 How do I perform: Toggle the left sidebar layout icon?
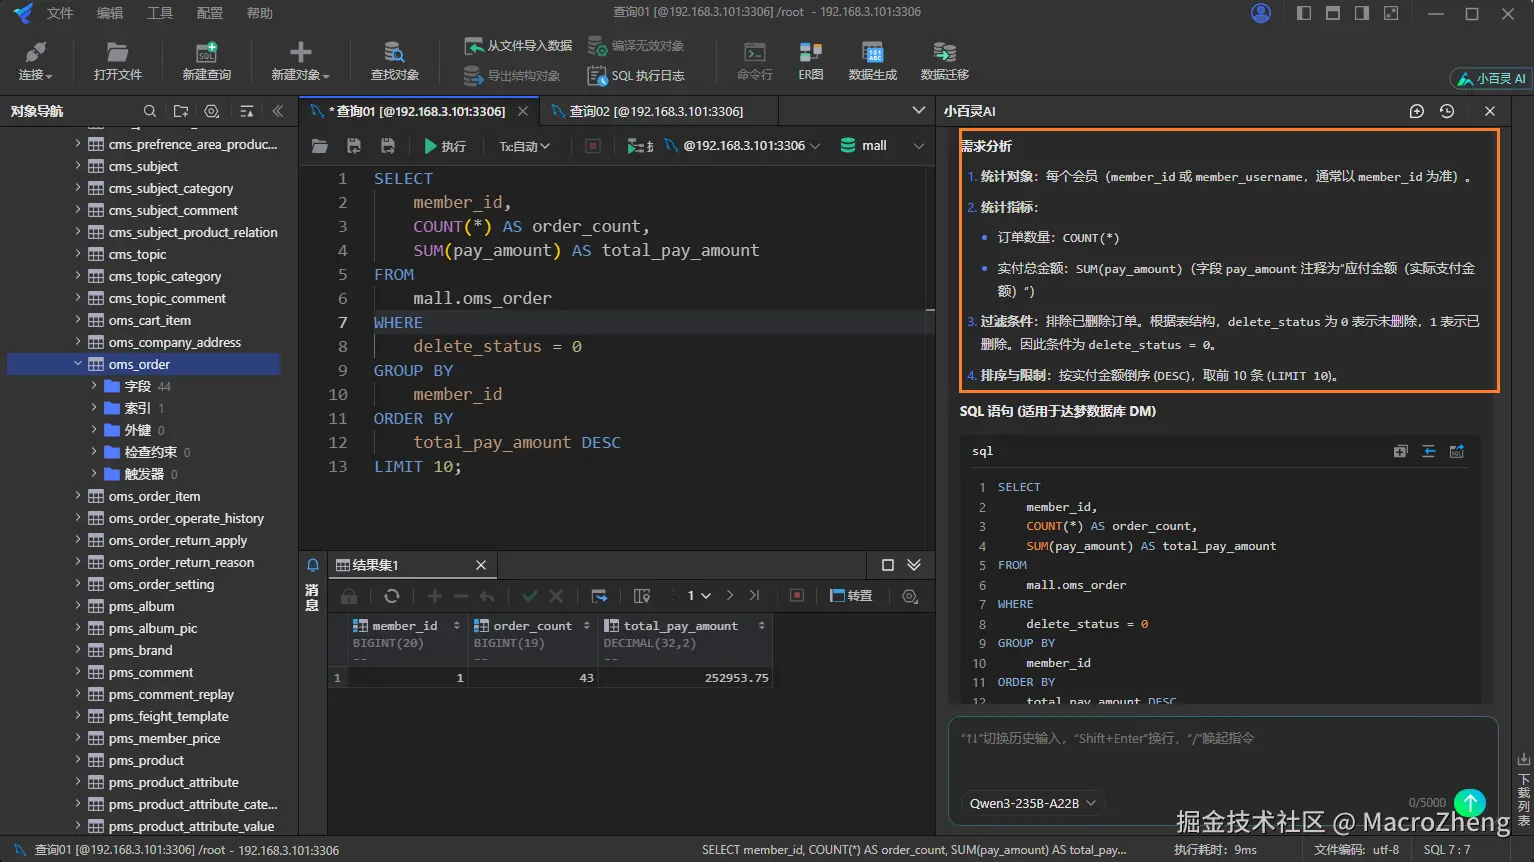coord(1304,13)
